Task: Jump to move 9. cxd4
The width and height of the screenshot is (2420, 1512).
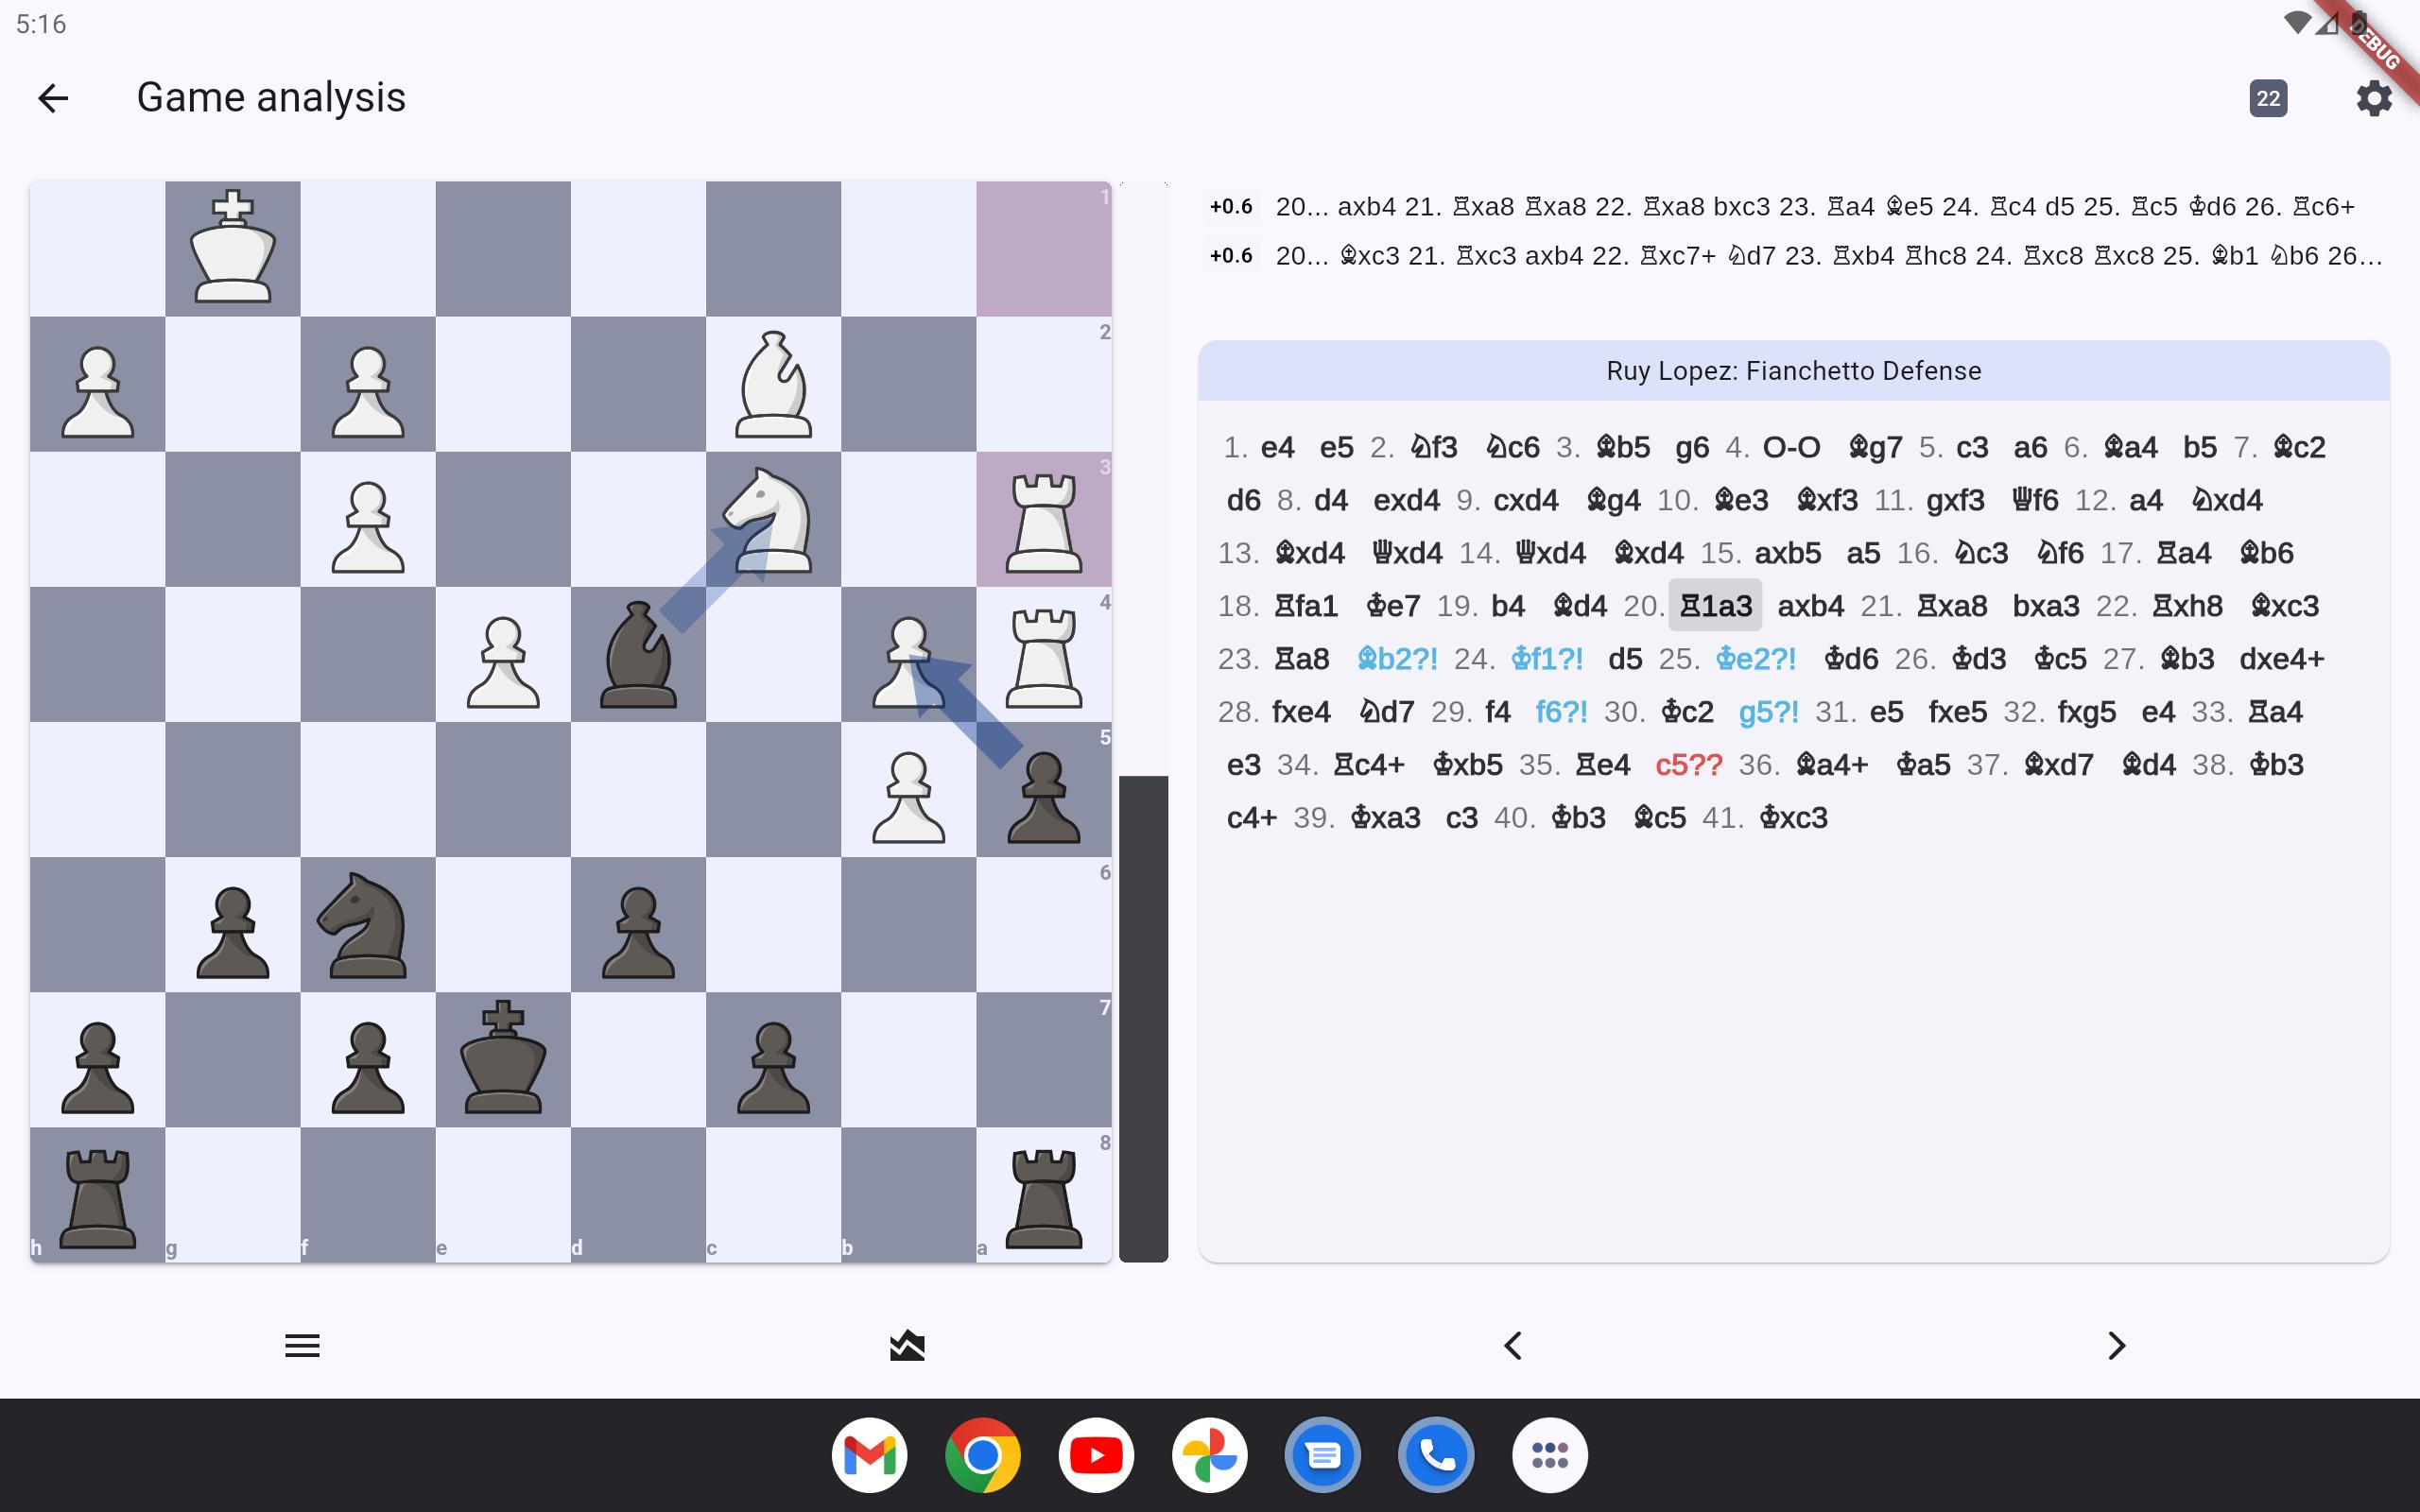Action: (1526, 500)
